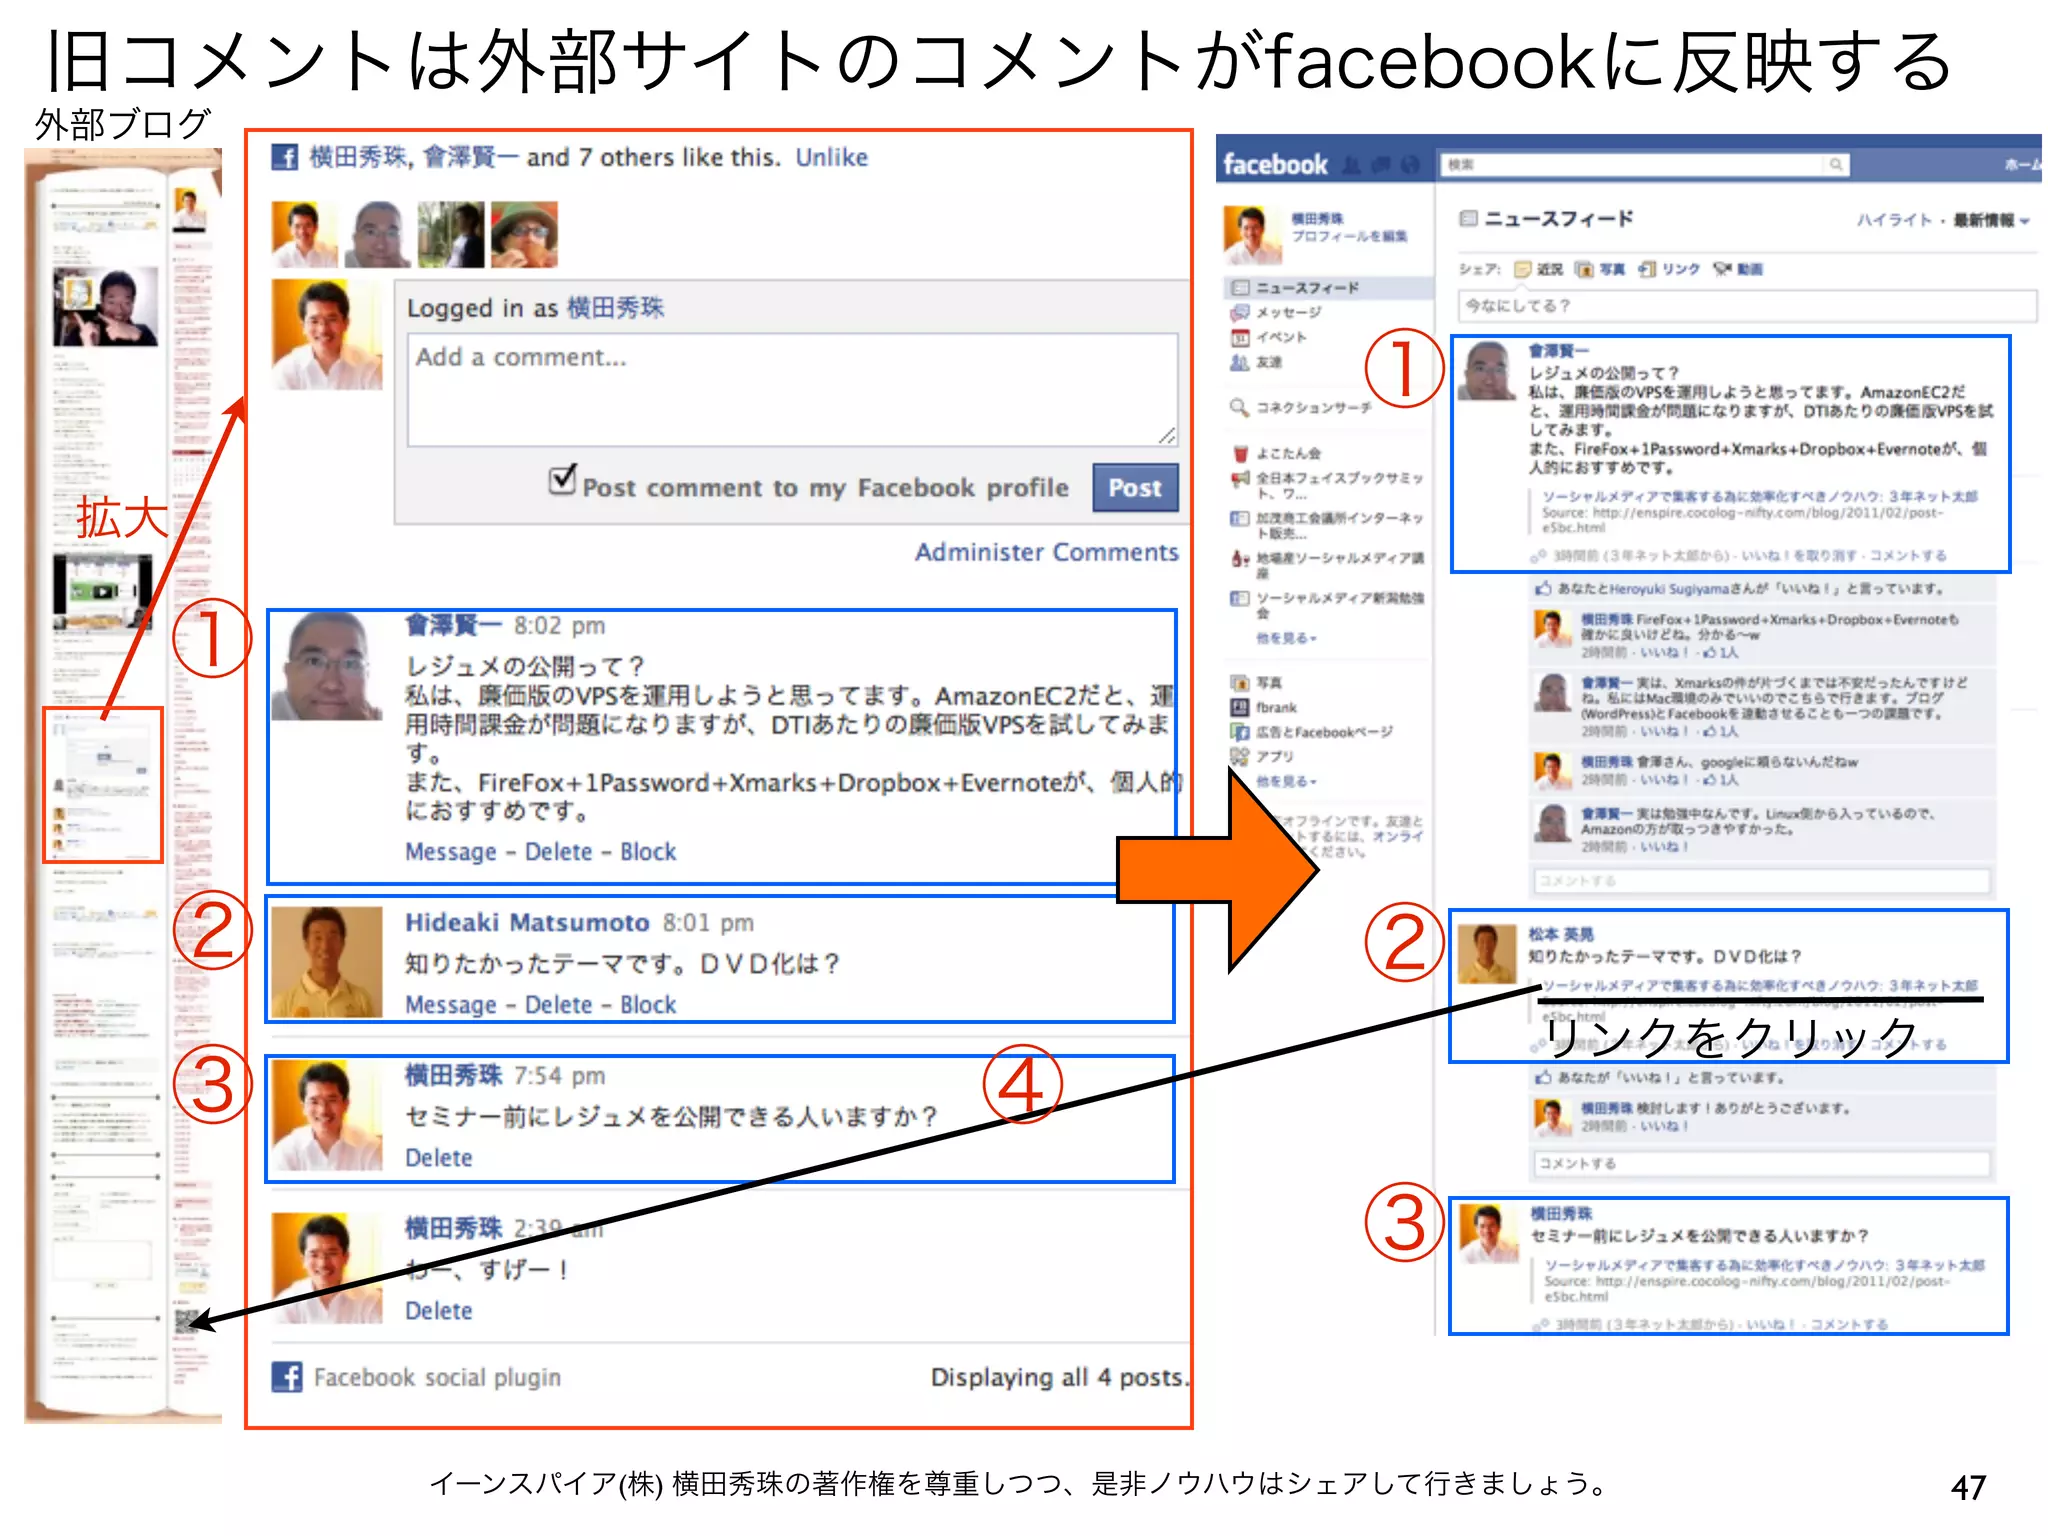Click the Photo share icon in share bar
The image size is (2048, 1536).
(1585, 269)
